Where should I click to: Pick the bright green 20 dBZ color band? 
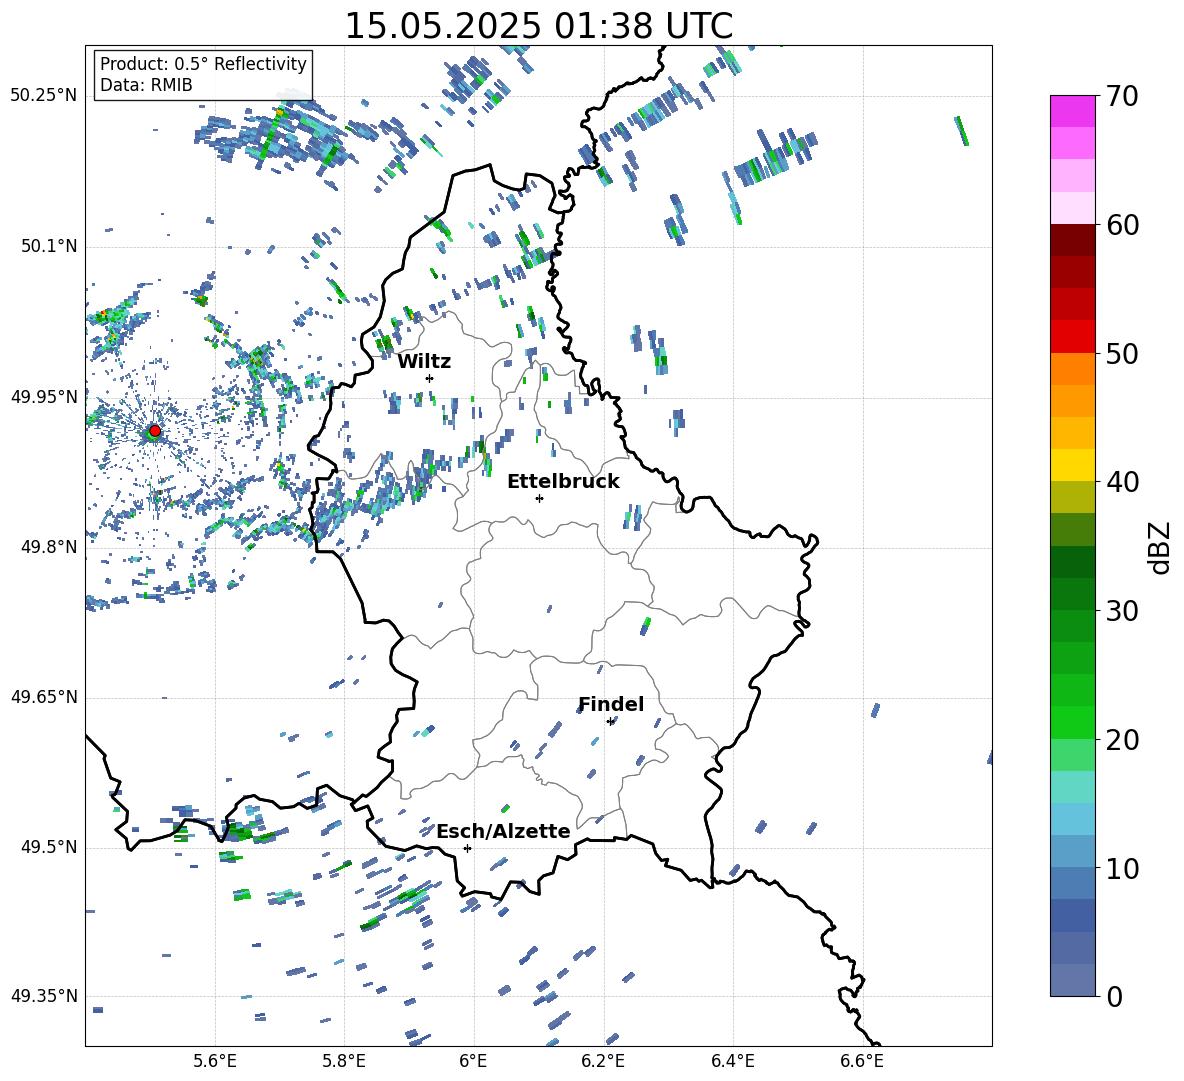click(x=1072, y=722)
